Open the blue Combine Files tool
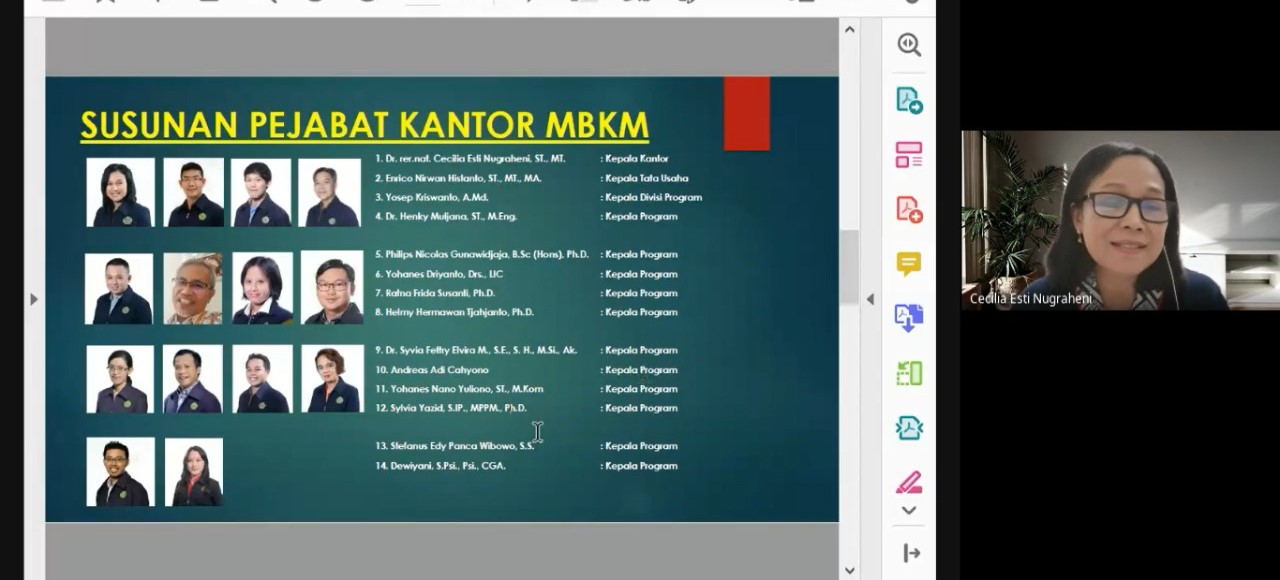1280x580 pixels. click(x=908, y=318)
